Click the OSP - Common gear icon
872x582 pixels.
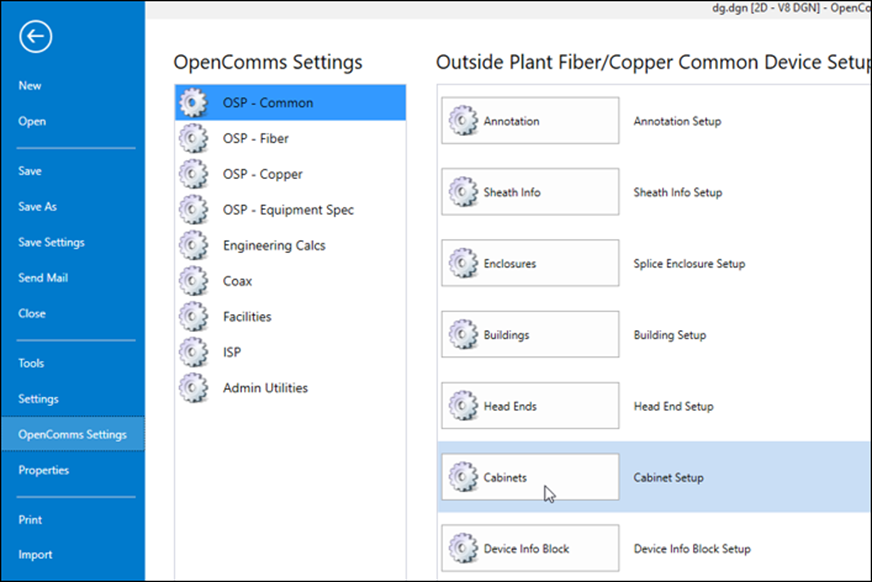click(194, 103)
